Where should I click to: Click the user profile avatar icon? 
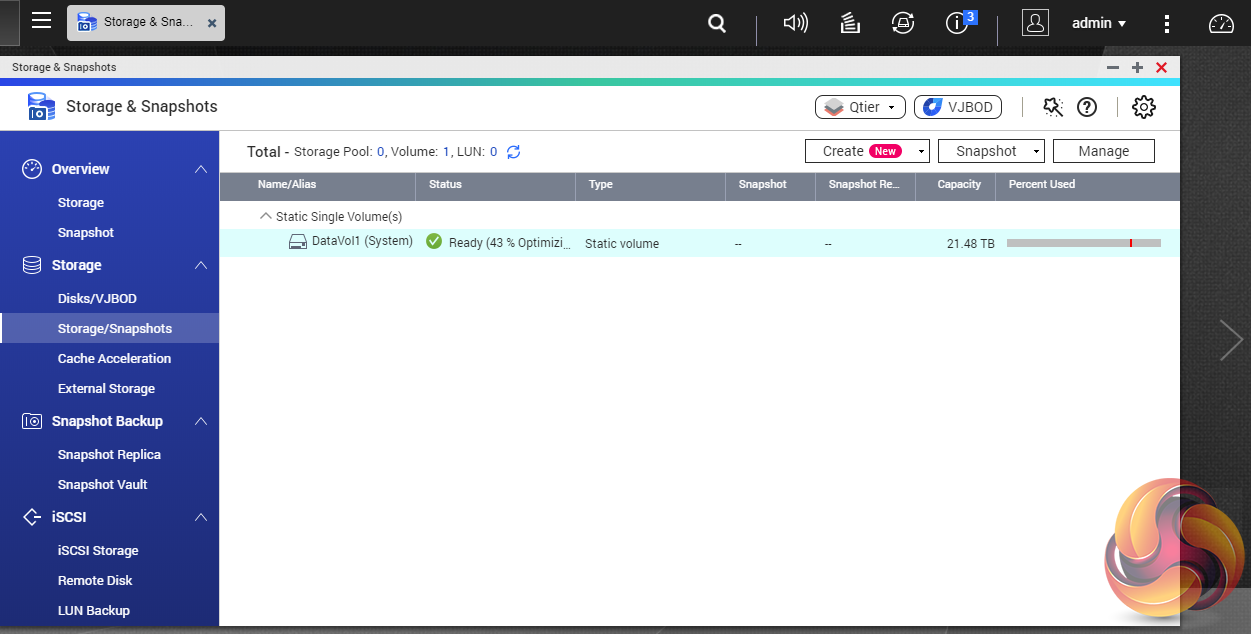pos(1036,22)
